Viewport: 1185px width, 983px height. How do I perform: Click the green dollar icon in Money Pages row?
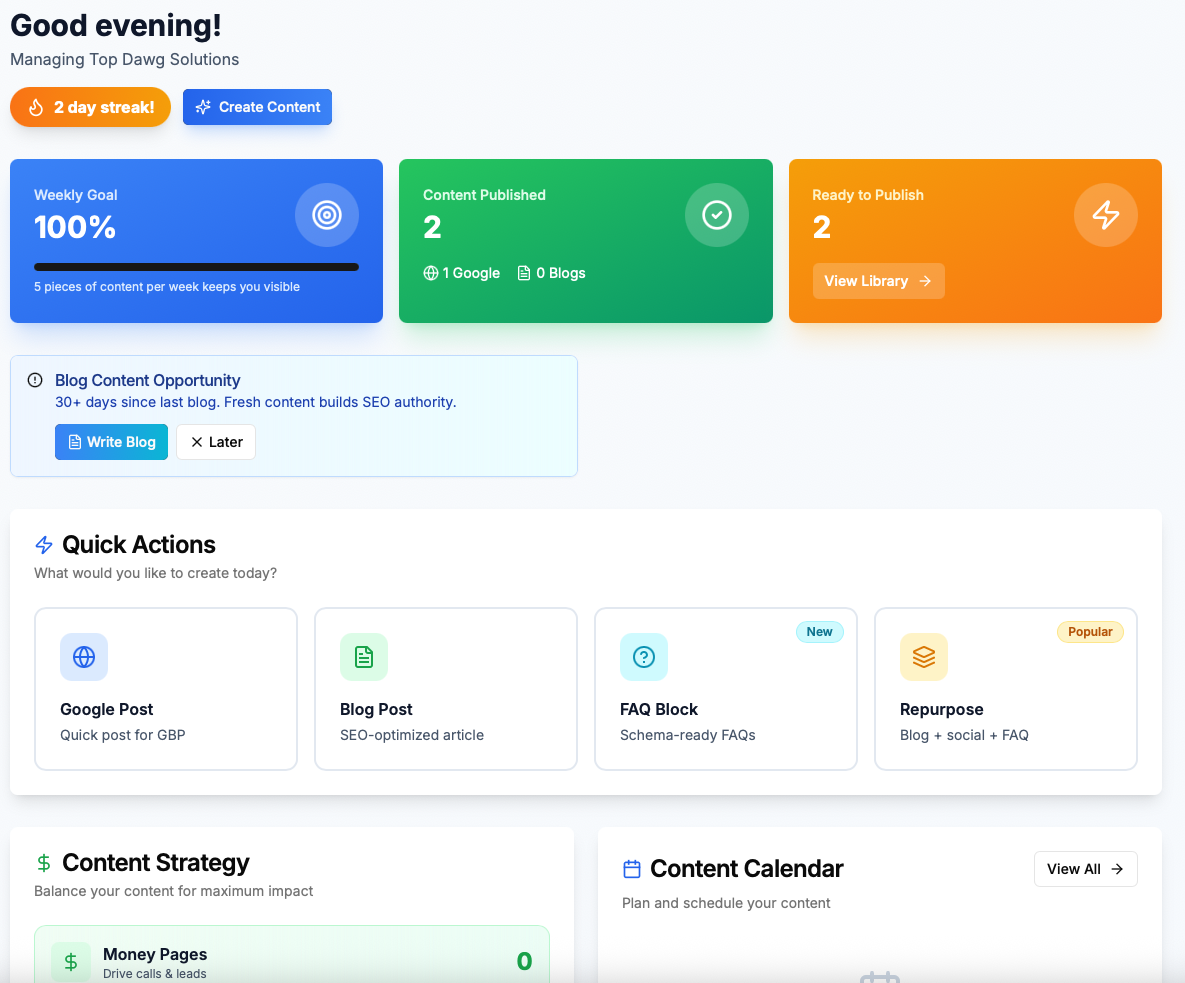[71, 962]
